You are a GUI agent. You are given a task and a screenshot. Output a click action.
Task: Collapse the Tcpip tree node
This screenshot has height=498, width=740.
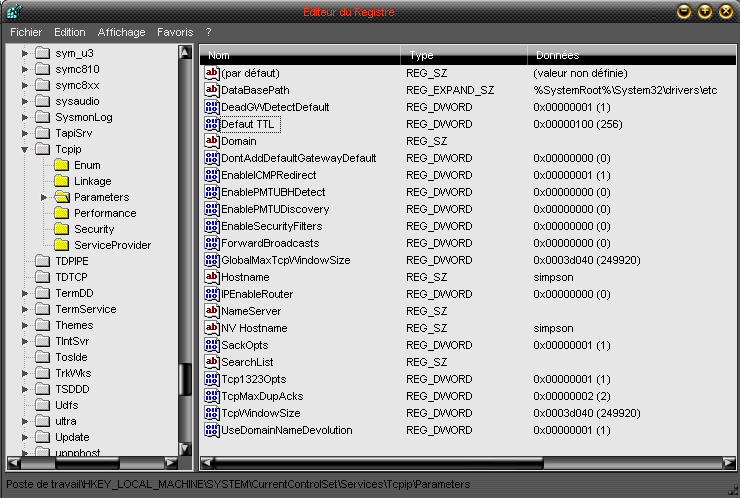(25, 149)
